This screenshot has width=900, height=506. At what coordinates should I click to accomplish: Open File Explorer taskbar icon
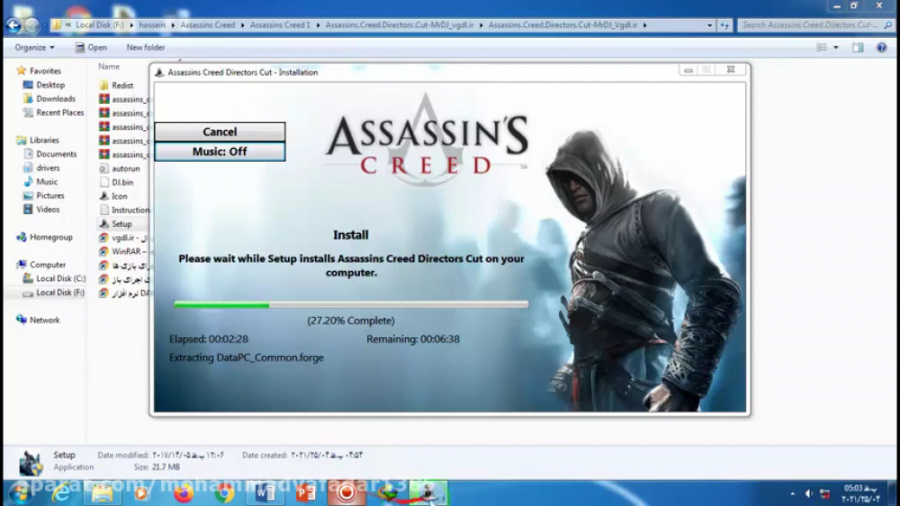[x=102, y=493]
